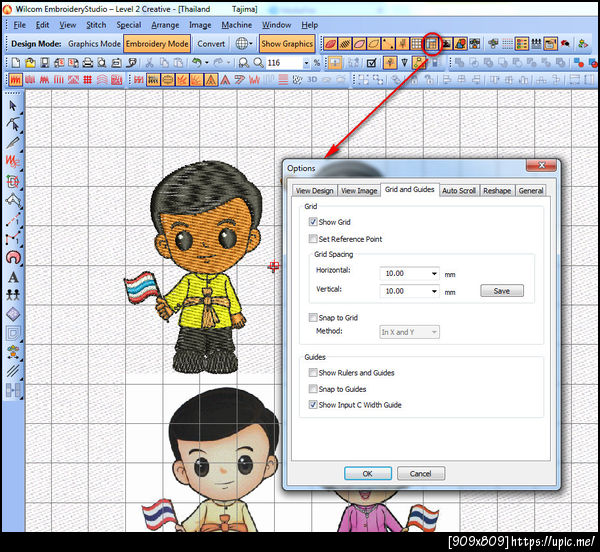Open the Stitch menu

(96, 25)
